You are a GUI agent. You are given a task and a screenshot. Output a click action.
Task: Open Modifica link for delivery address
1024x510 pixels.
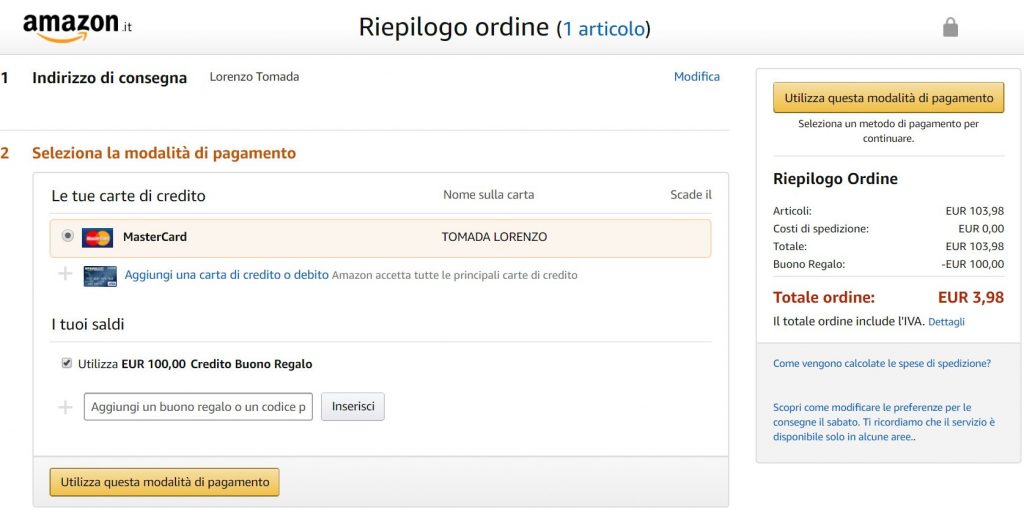696,77
